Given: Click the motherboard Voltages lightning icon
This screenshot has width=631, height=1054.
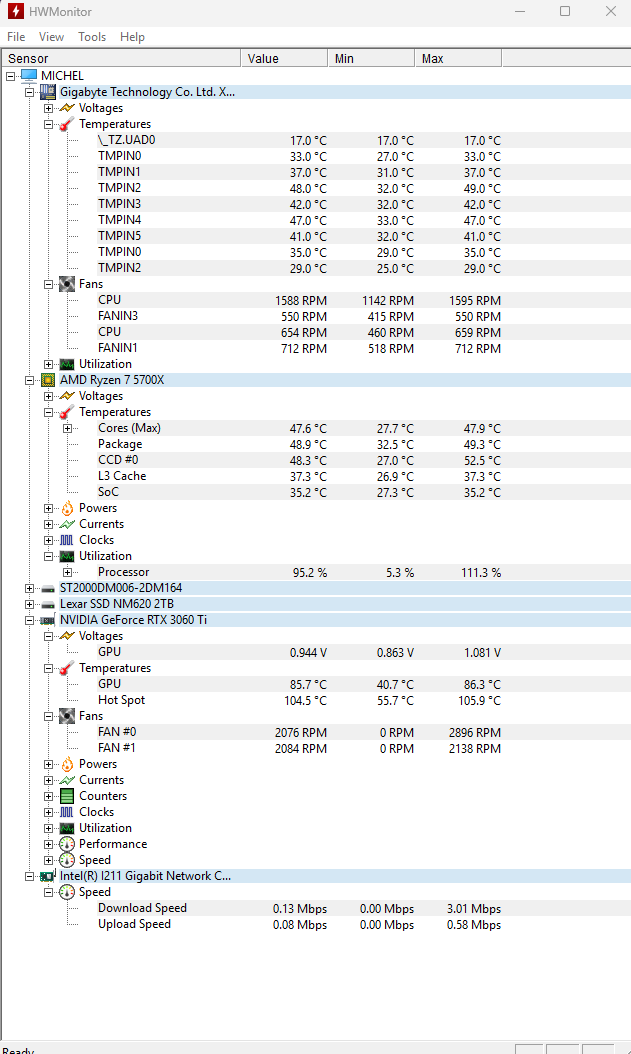Looking at the screenshot, I should [67, 108].
